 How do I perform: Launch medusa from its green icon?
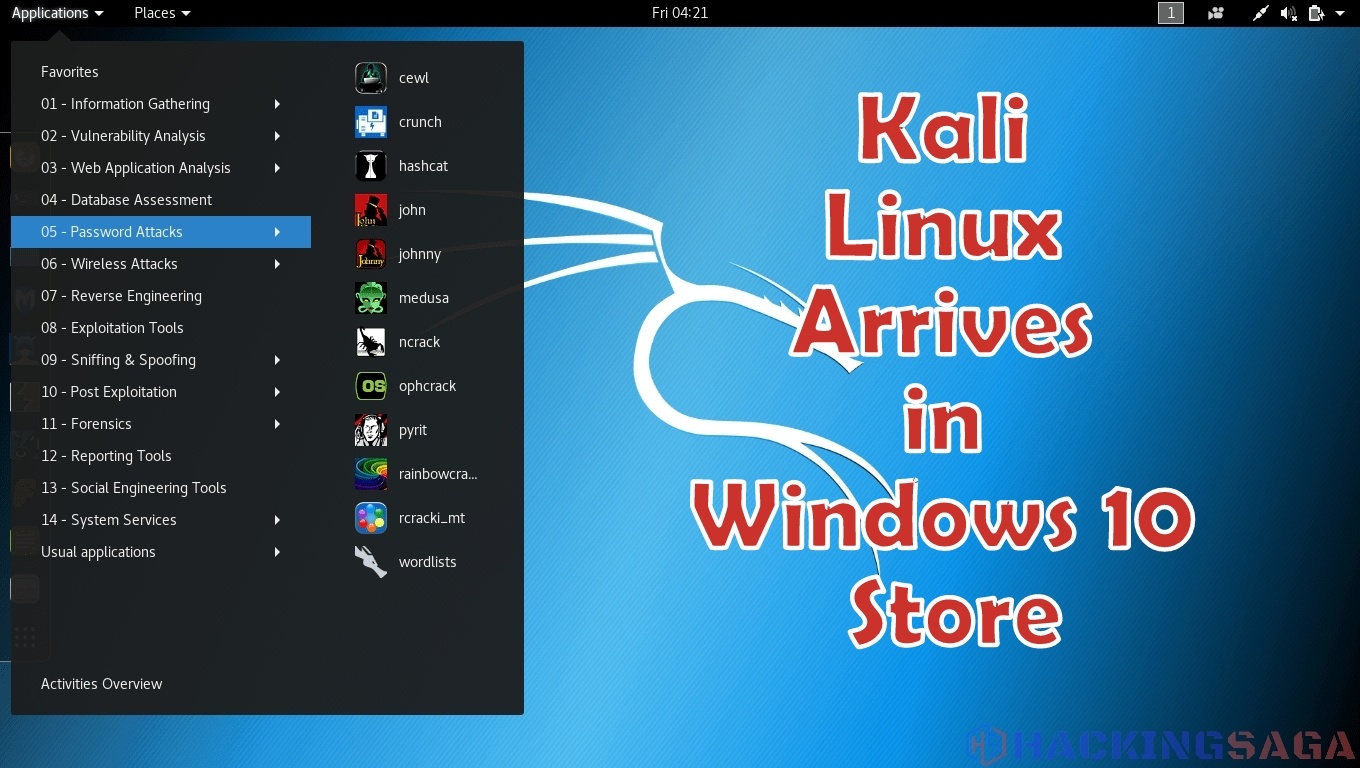(371, 298)
